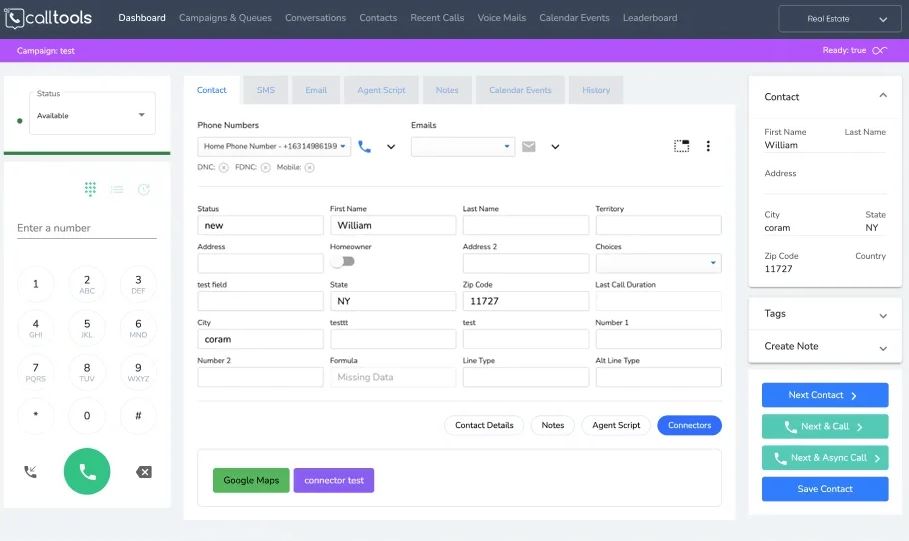The image size is (909, 541).
Task: Open the Dashboard menu item
Action: click(x=142, y=18)
